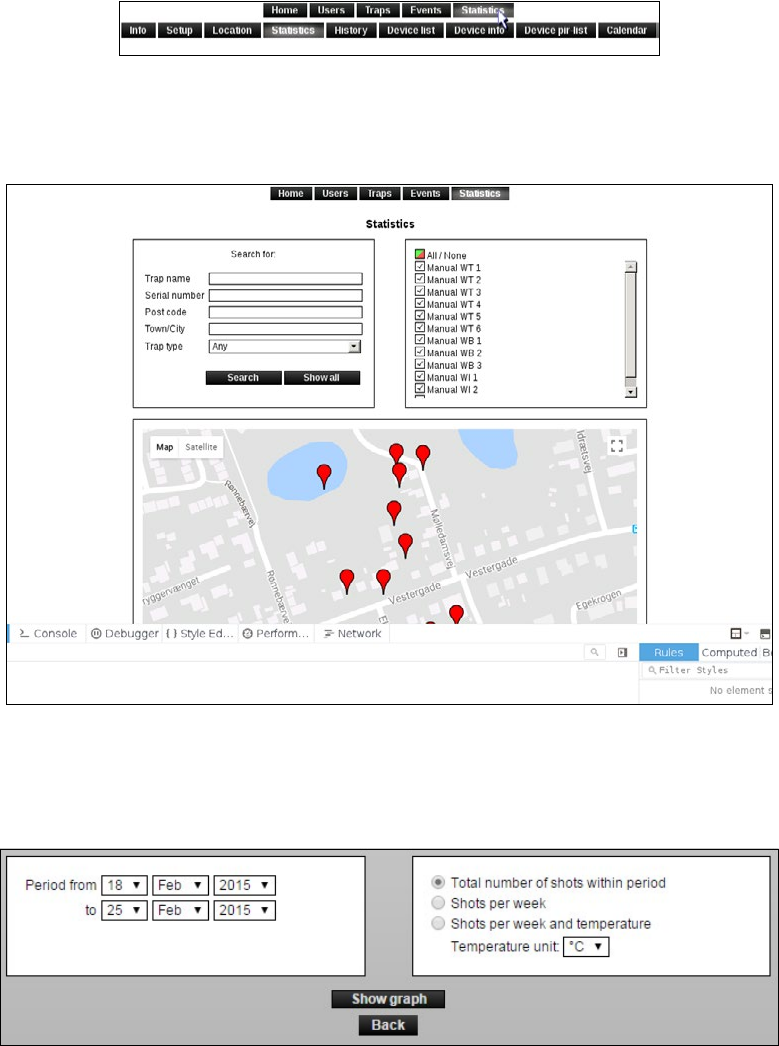Switch to the Computed styles tab

(729, 652)
